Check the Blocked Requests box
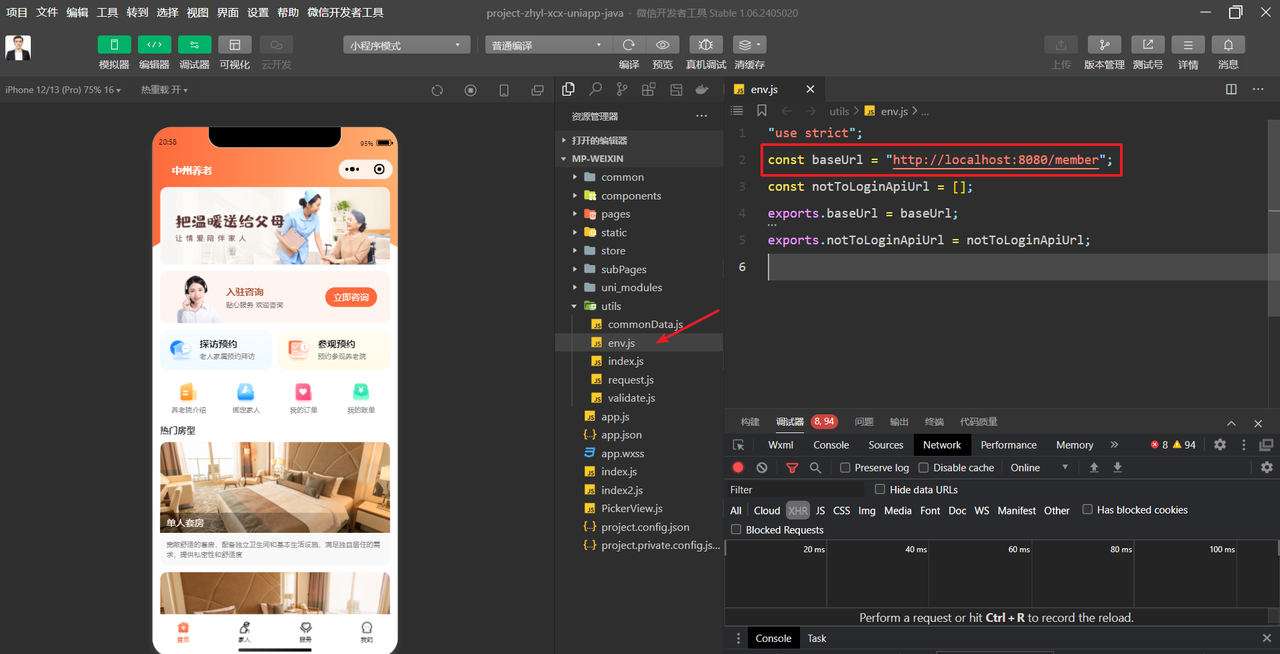The height and width of the screenshot is (654, 1280). 736,530
